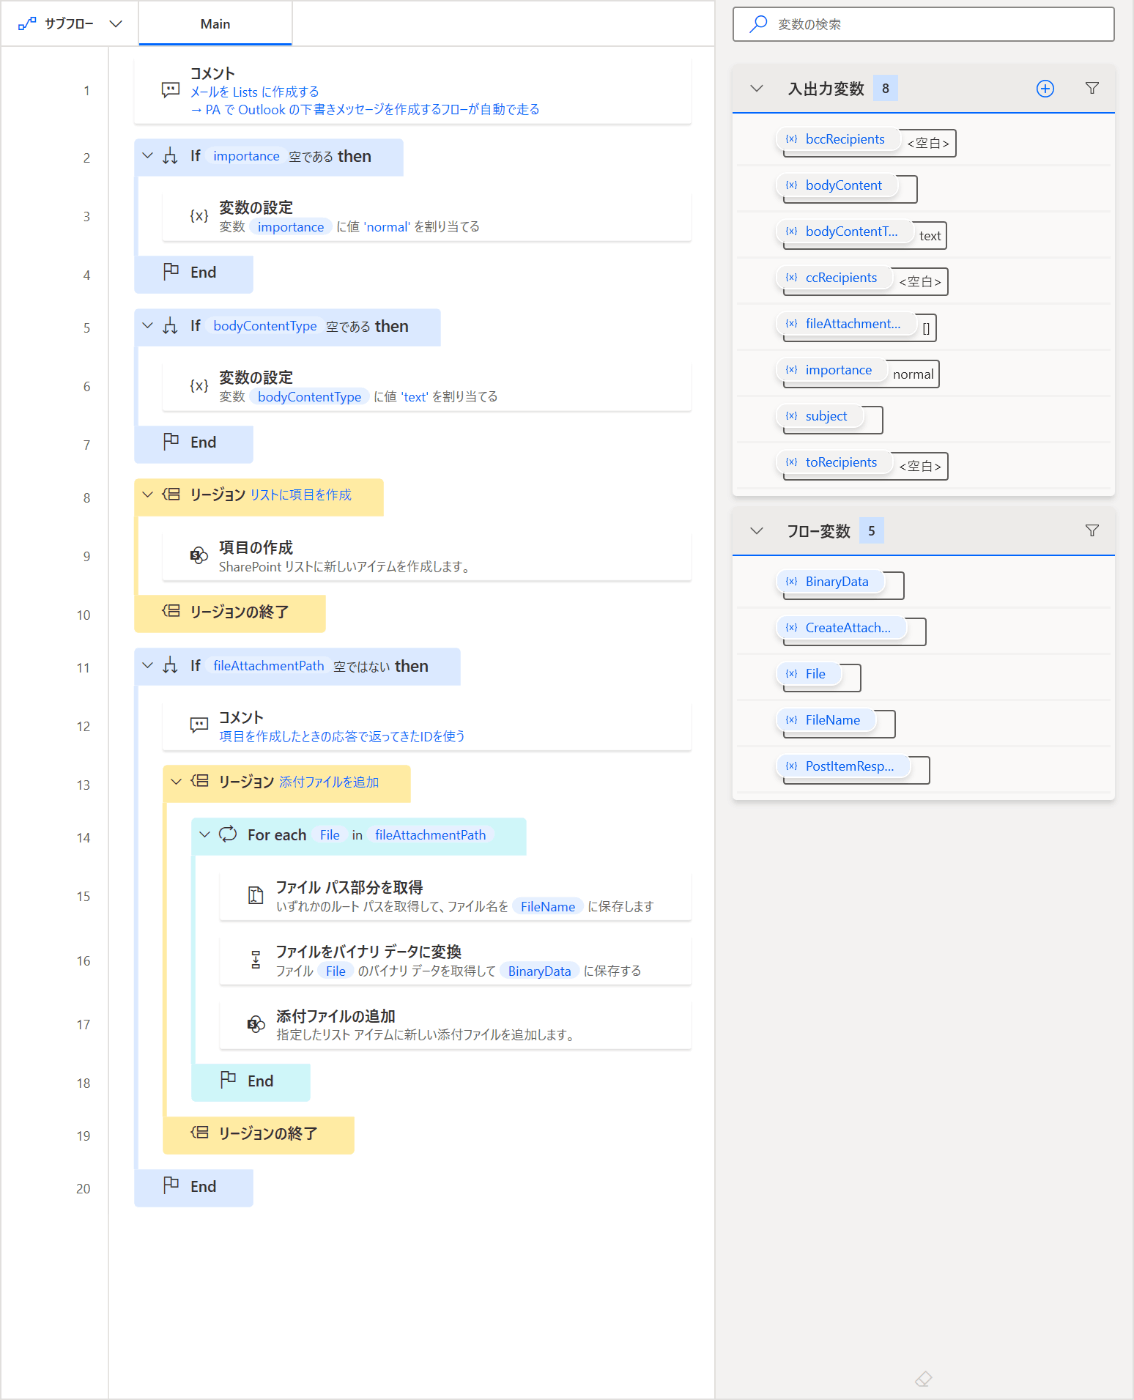Click the filter icon for フロー変数

(1091, 530)
